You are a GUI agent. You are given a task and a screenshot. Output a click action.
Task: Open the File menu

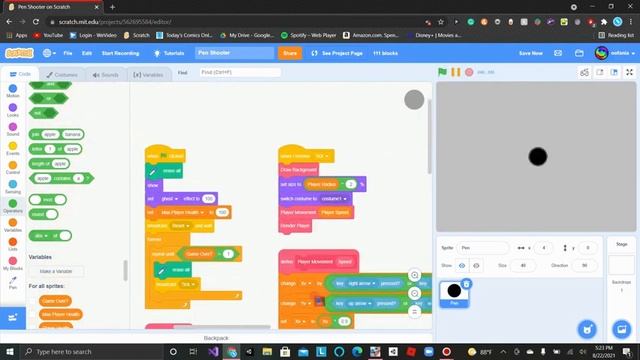coord(68,53)
